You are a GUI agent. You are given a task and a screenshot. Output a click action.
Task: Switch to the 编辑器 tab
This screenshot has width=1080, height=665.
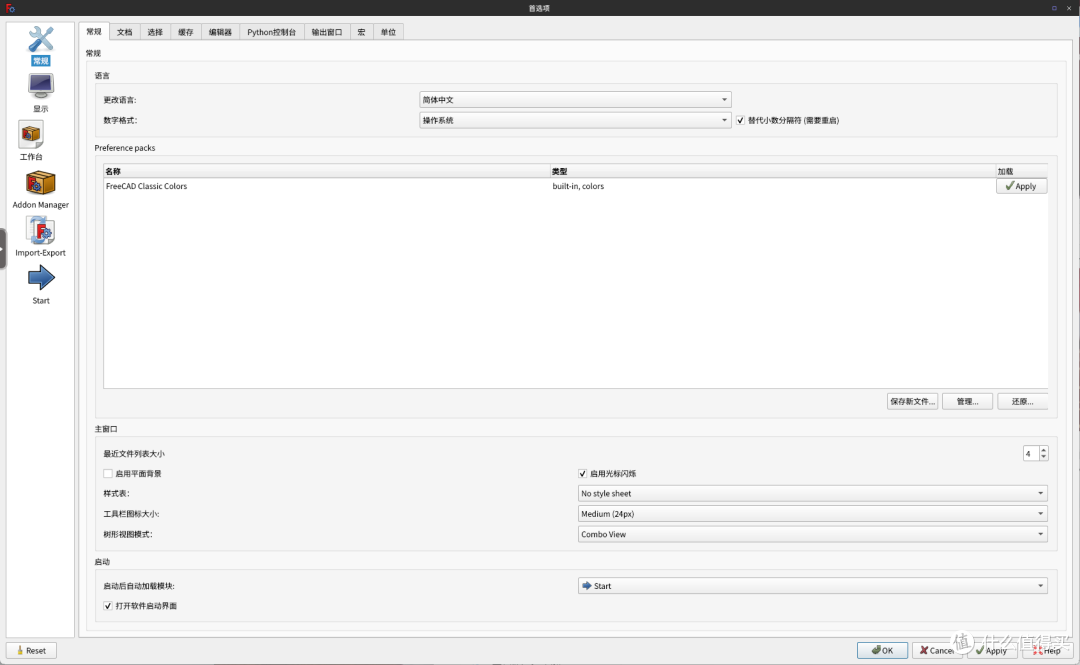tap(220, 32)
